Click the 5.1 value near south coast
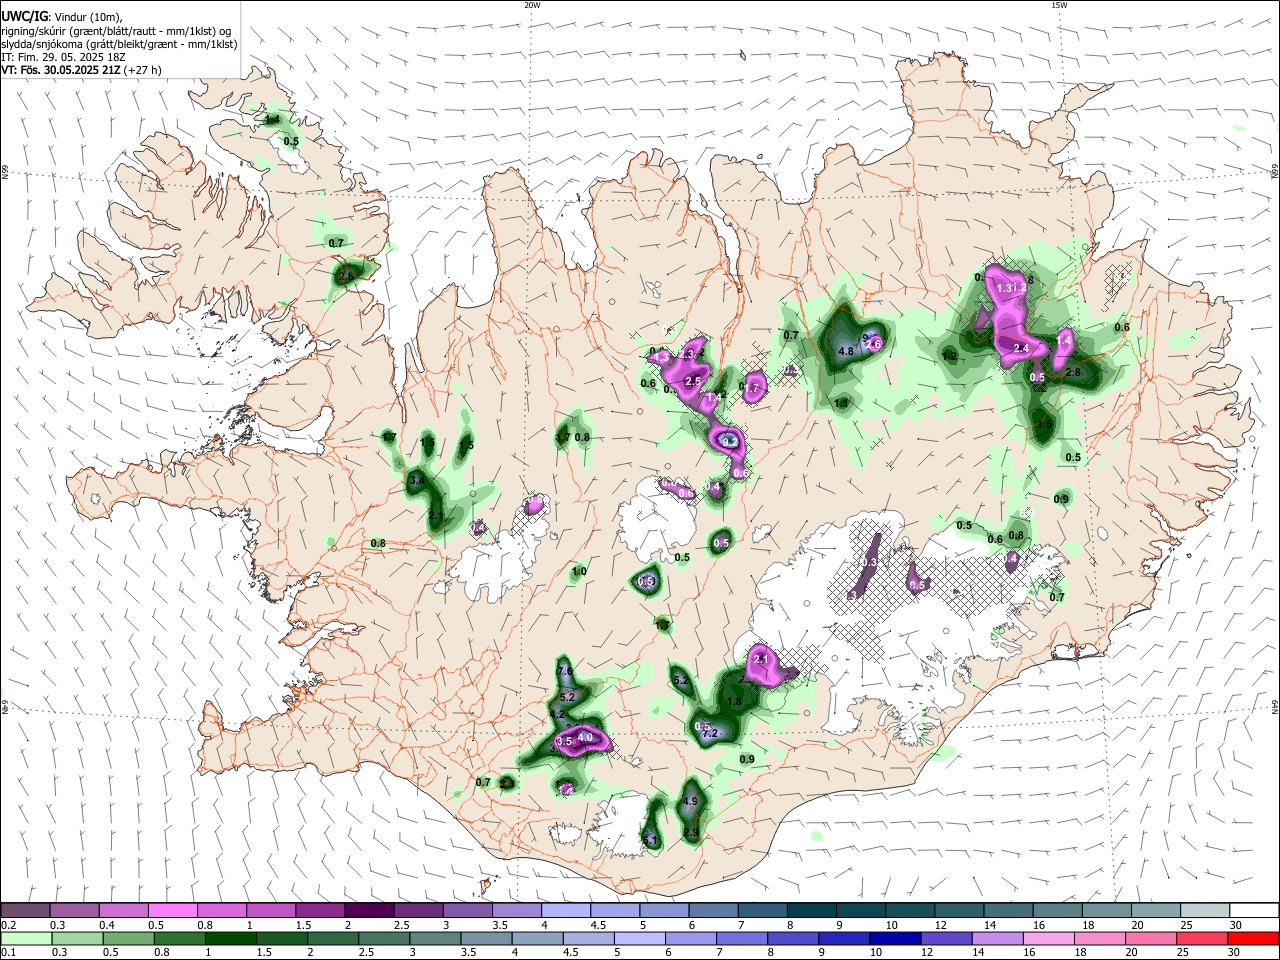This screenshot has height=960, width=1280. 650,841
